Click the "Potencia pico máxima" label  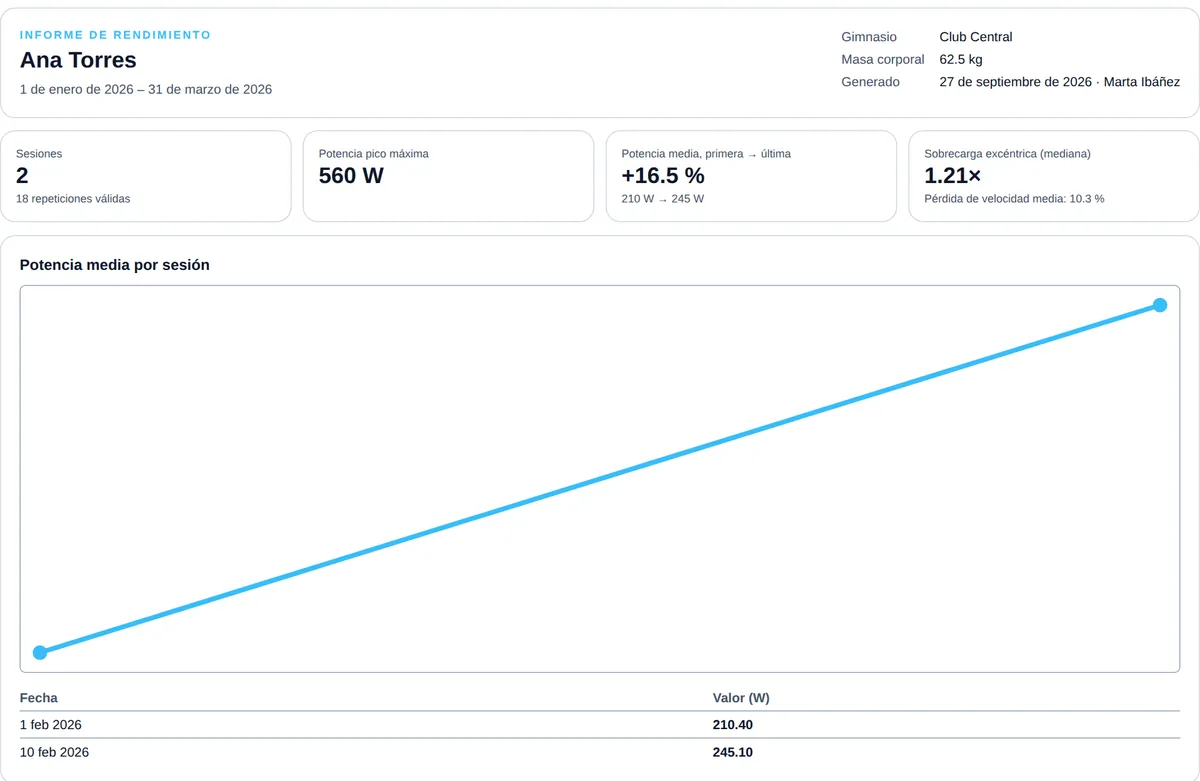click(x=374, y=154)
